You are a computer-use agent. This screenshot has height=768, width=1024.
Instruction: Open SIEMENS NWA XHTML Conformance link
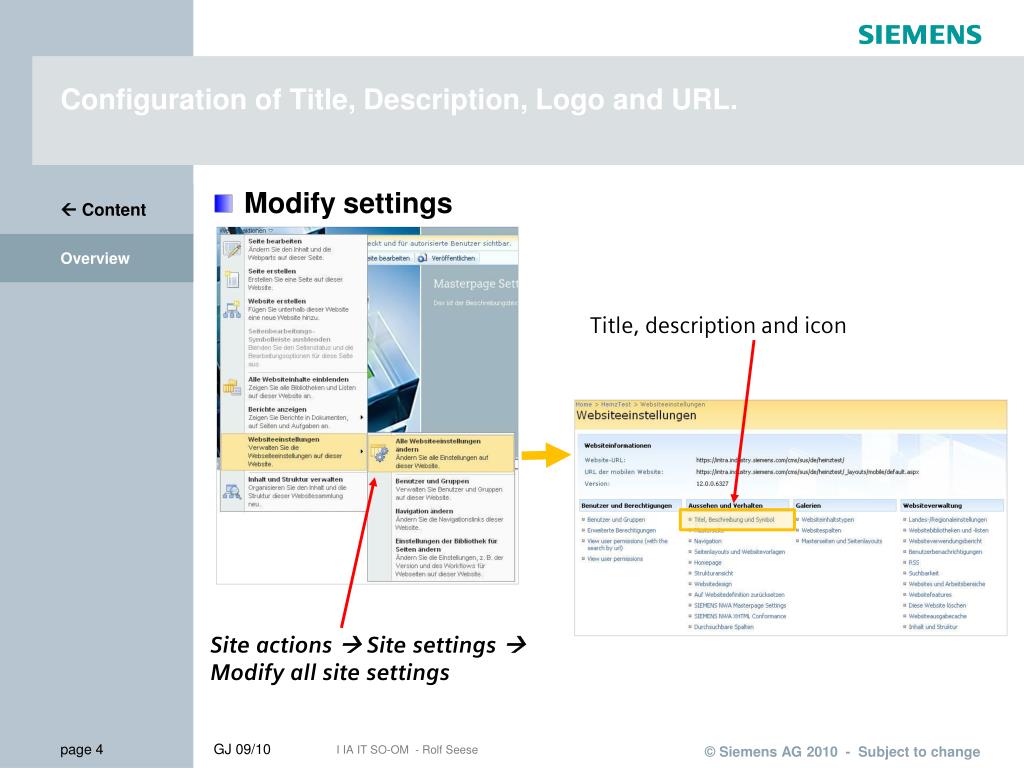740,616
